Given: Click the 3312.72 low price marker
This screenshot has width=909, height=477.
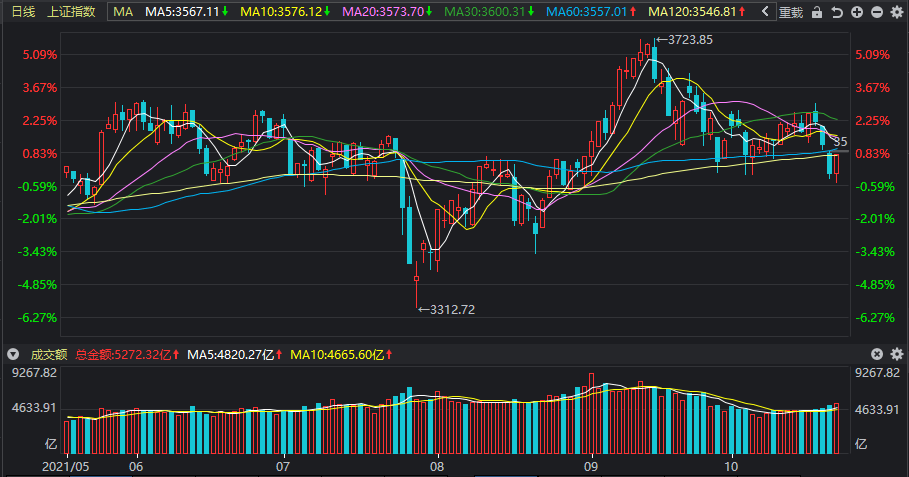Looking at the screenshot, I should pyautogui.click(x=446, y=309).
